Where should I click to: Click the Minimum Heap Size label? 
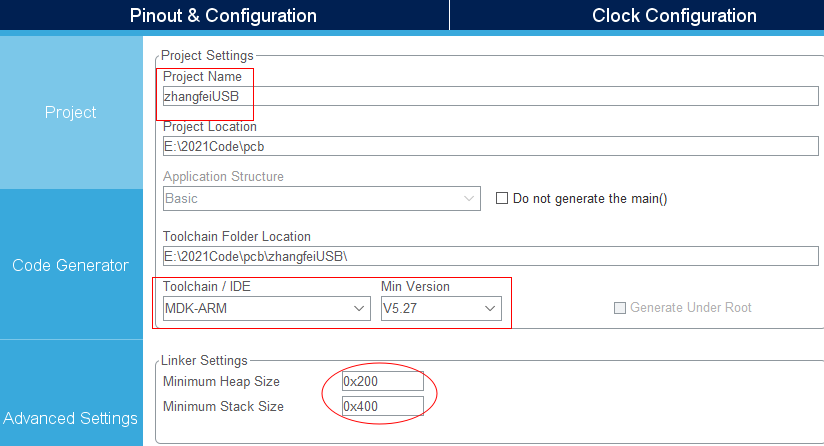click(221, 381)
